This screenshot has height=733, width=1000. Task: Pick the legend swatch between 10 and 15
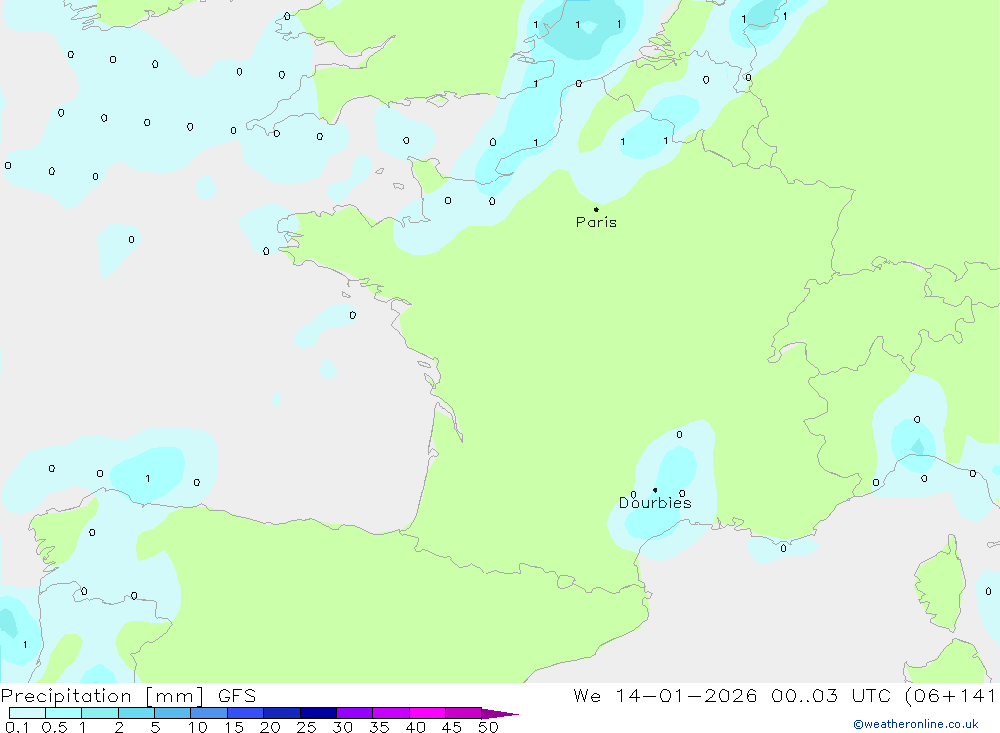[209, 713]
